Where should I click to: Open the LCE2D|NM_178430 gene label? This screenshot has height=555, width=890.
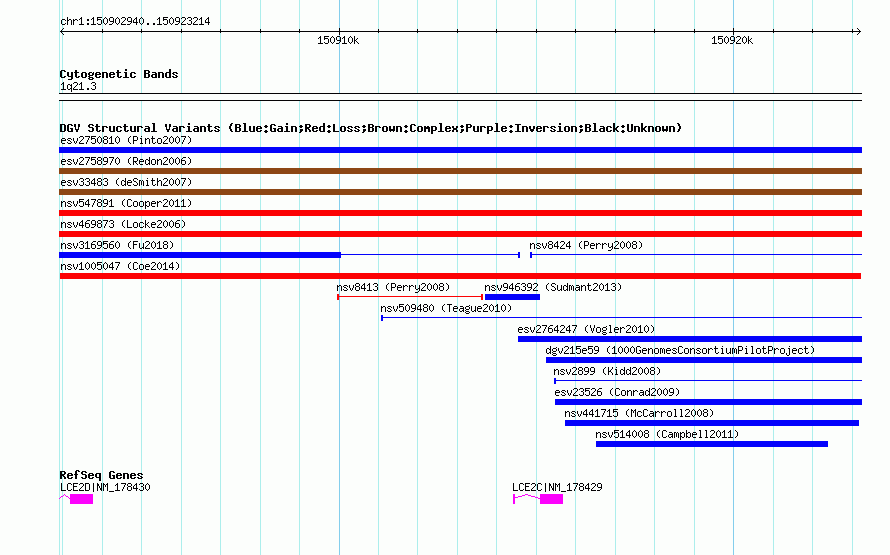[x=105, y=487]
